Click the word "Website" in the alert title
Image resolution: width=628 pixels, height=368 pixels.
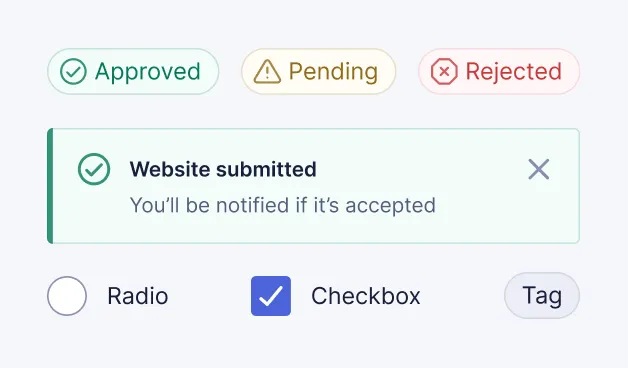[170, 169]
